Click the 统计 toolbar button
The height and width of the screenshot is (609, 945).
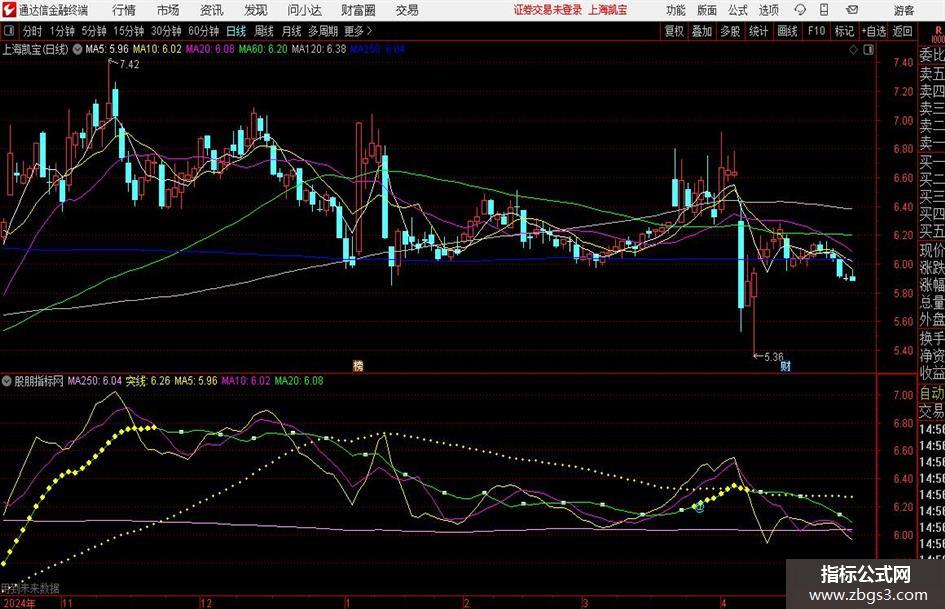click(x=758, y=31)
